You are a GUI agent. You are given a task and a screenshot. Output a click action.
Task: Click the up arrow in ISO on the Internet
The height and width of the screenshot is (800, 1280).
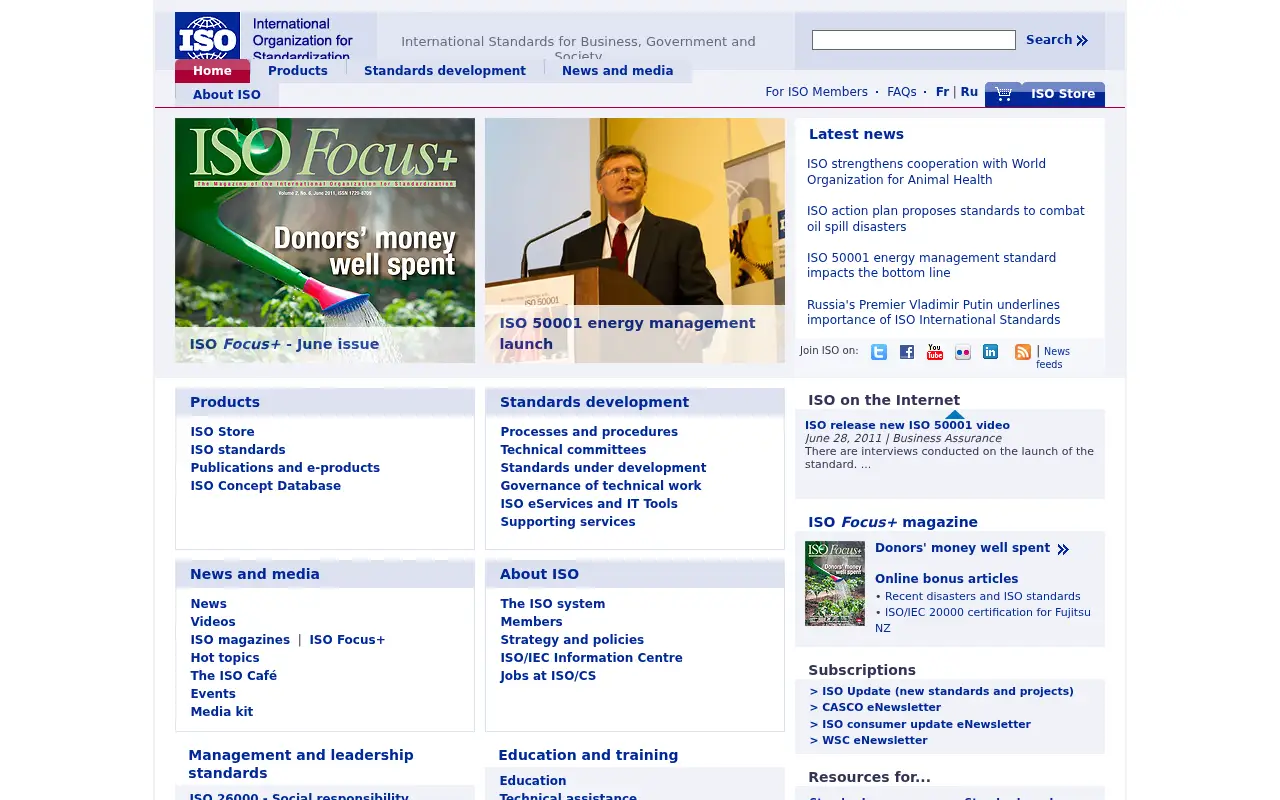[955, 414]
